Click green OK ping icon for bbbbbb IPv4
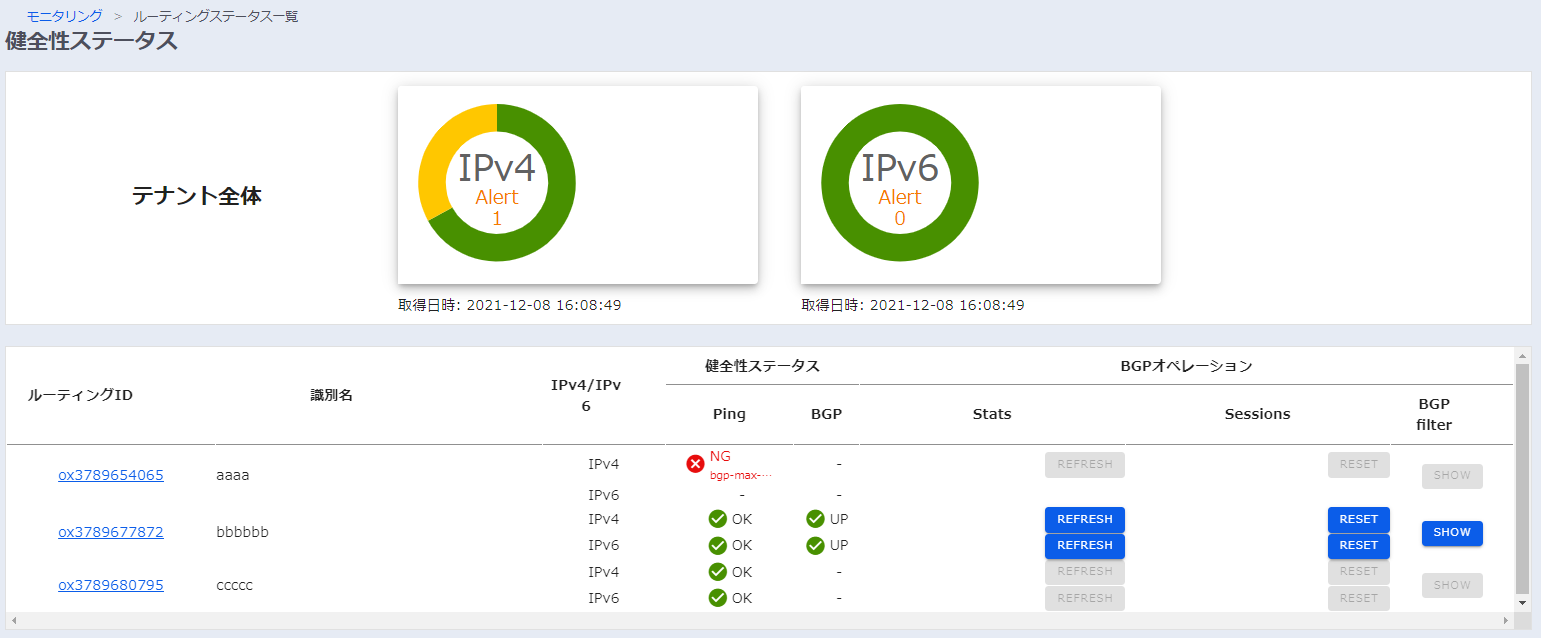Image resolution: width=1541 pixels, height=638 pixels. (717, 519)
